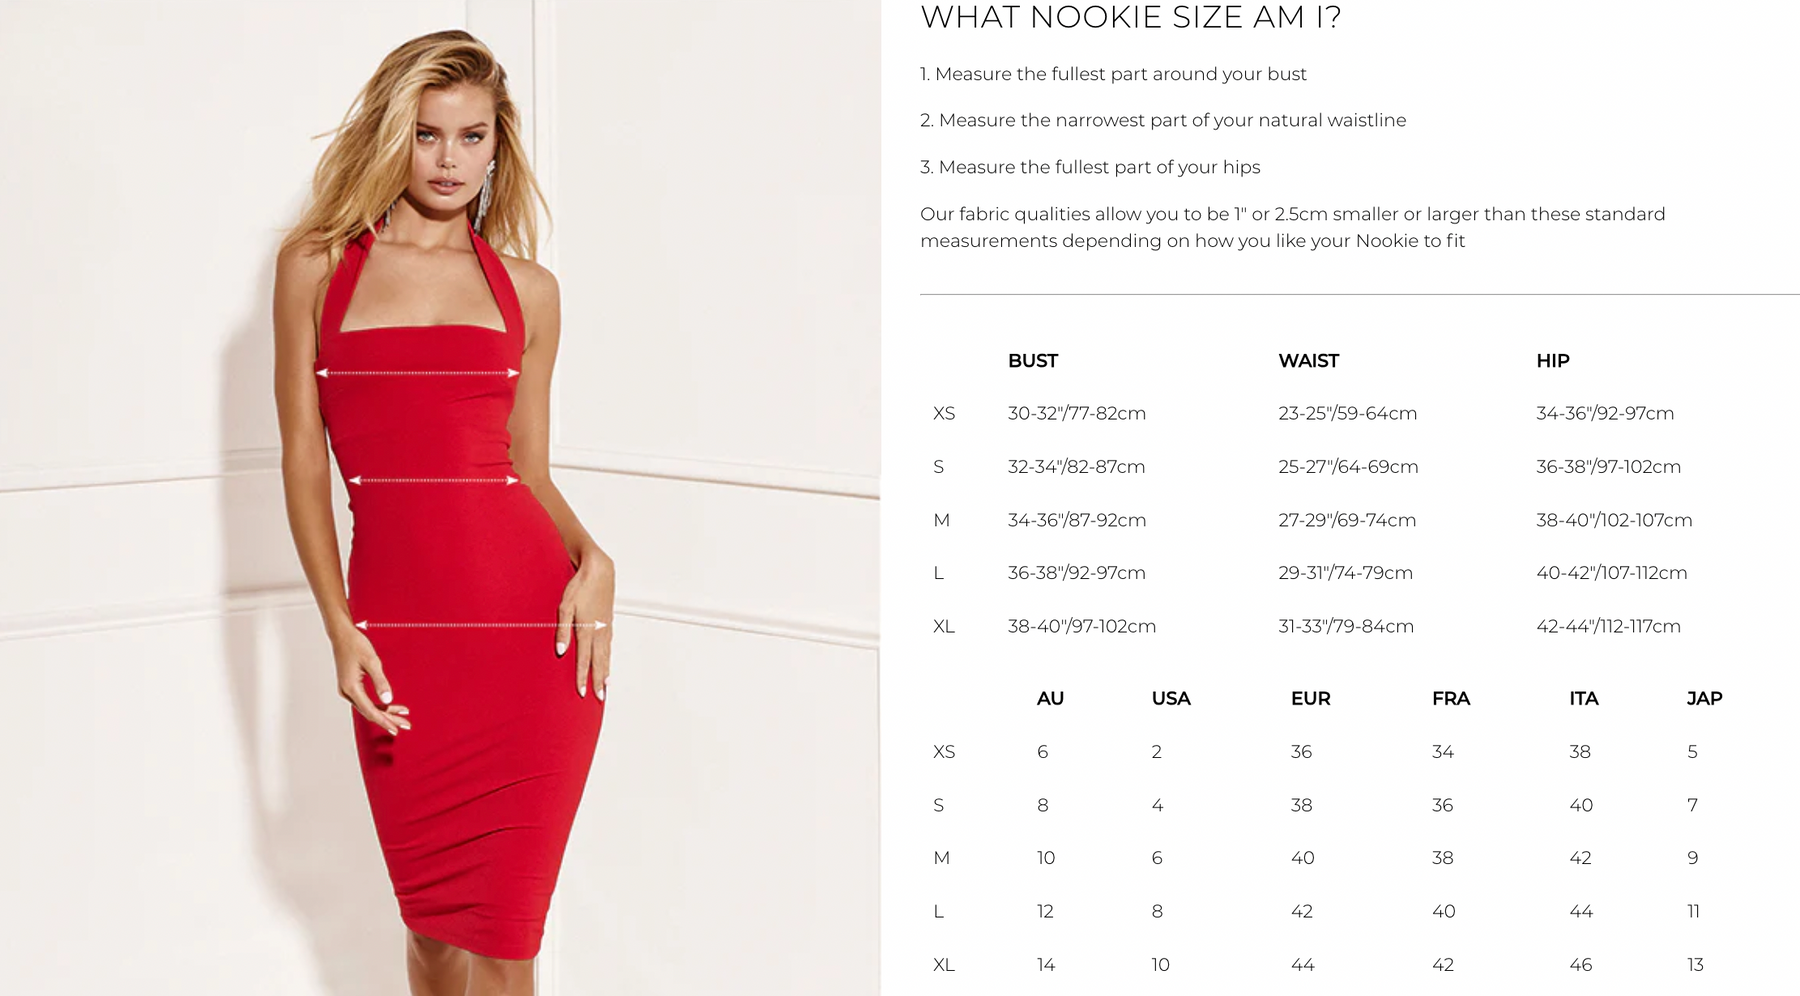1800x996 pixels.
Task: Click the model in red dress image
Action: (x=440, y=498)
